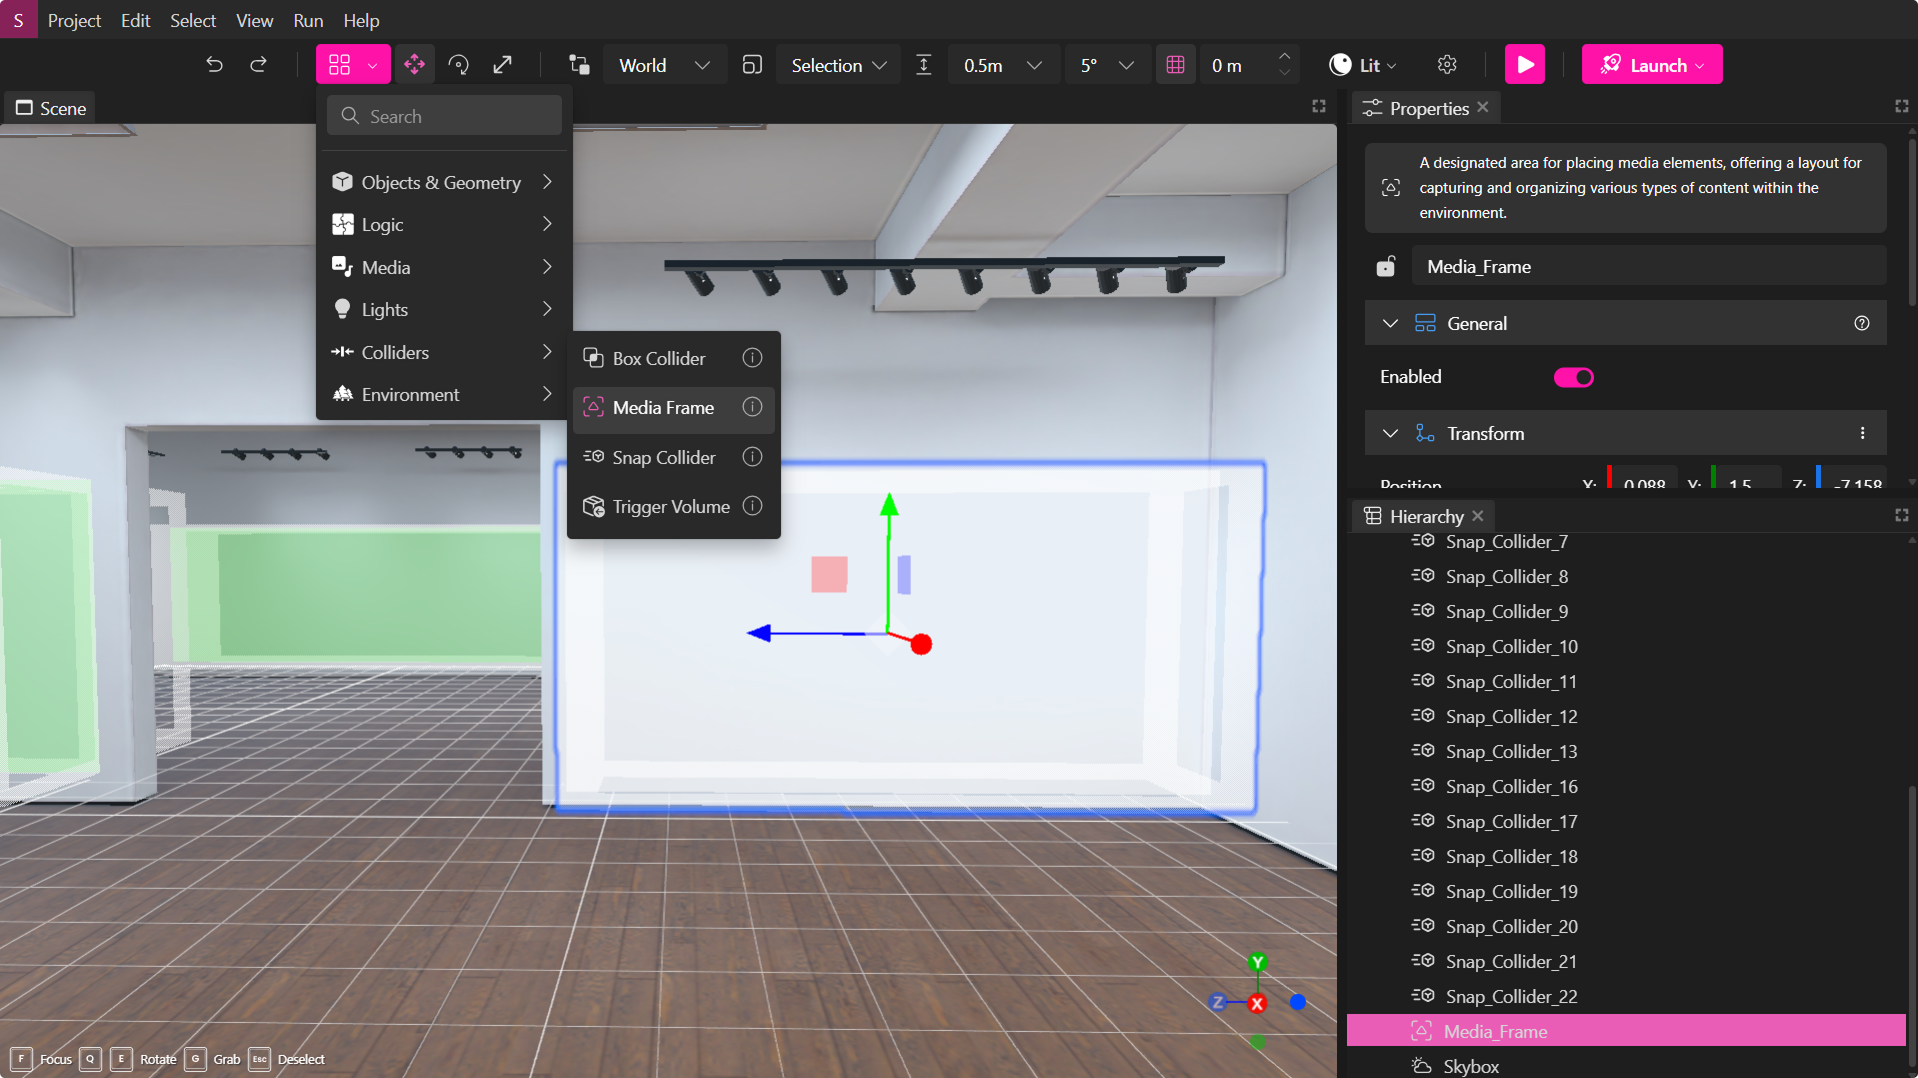This screenshot has height=1078, width=1918.
Task: Toggle the Scene panel fullscreen icon
Action: (1318, 106)
